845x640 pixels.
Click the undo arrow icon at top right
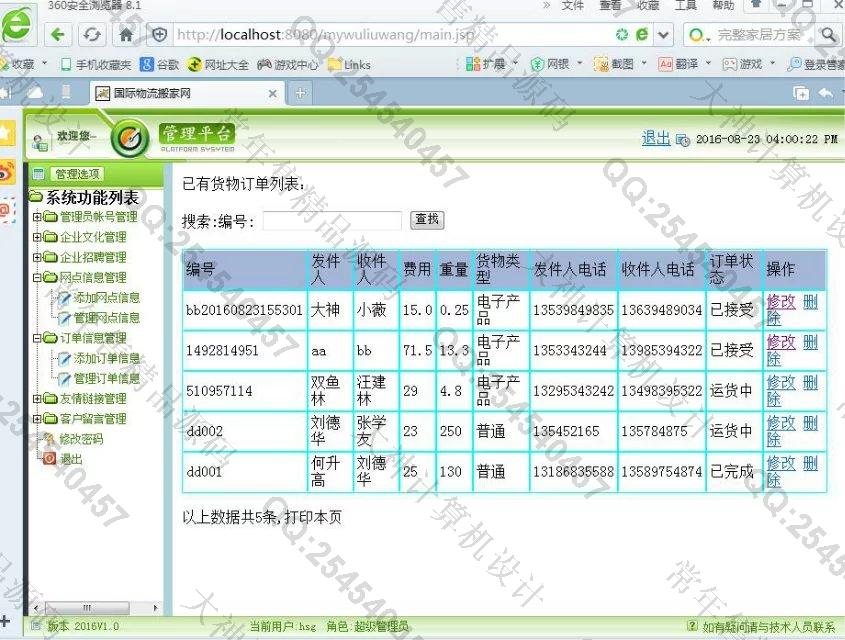pos(825,93)
